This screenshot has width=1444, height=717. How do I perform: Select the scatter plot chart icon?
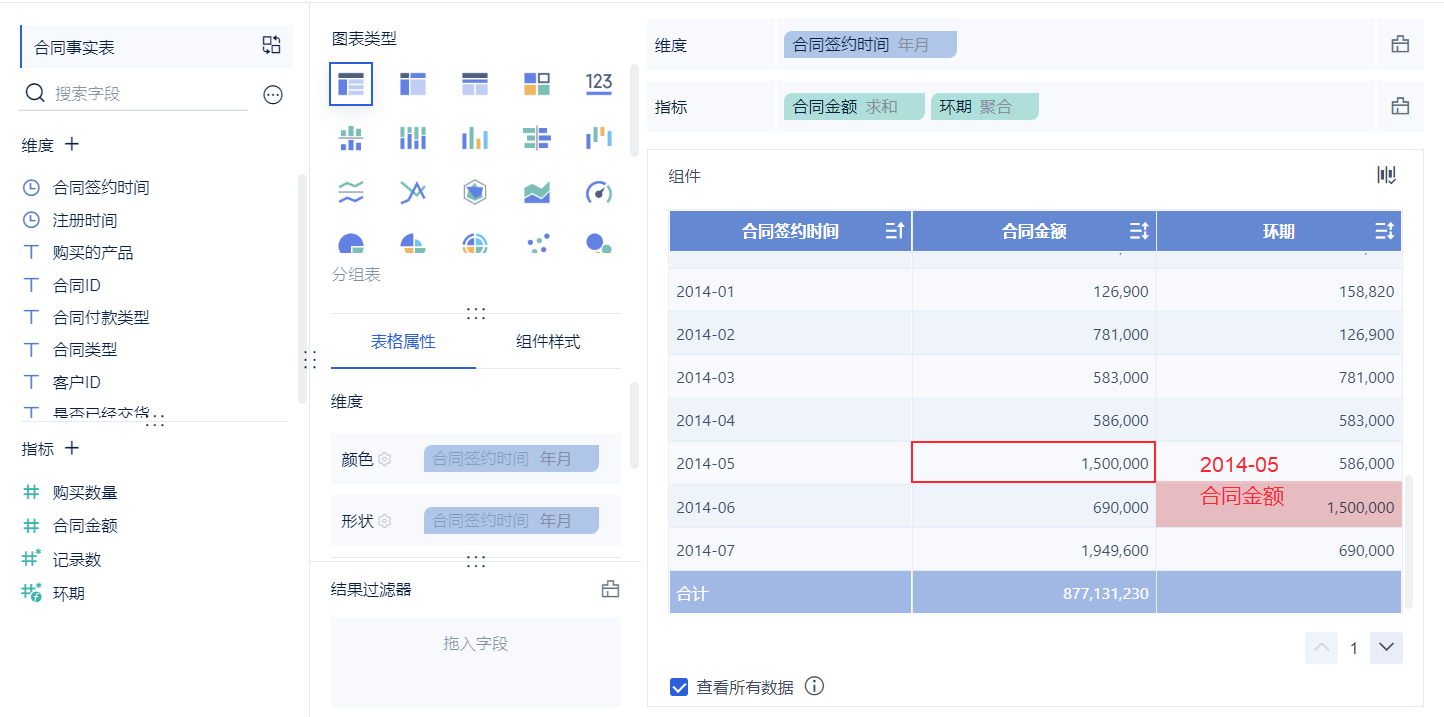coord(537,242)
